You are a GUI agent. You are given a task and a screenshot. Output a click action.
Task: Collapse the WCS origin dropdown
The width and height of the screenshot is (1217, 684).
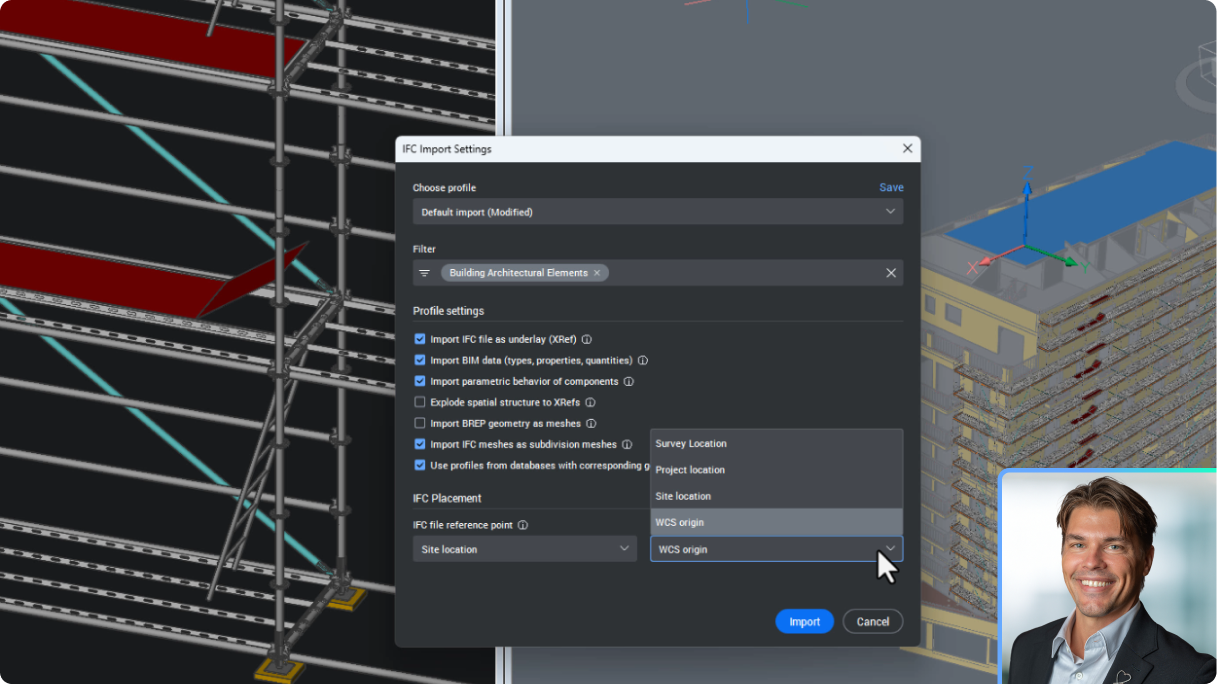click(889, 548)
